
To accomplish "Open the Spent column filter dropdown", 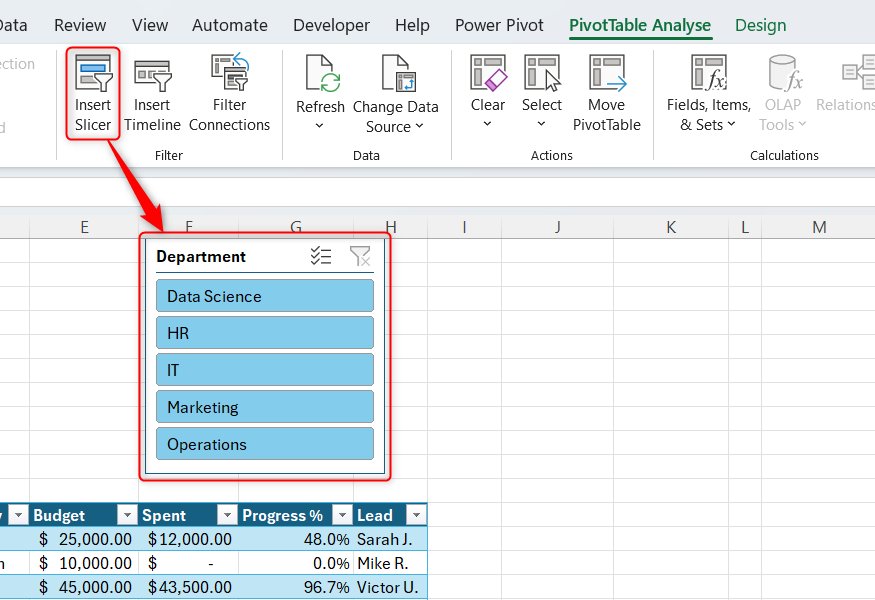I will click(227, 515).
